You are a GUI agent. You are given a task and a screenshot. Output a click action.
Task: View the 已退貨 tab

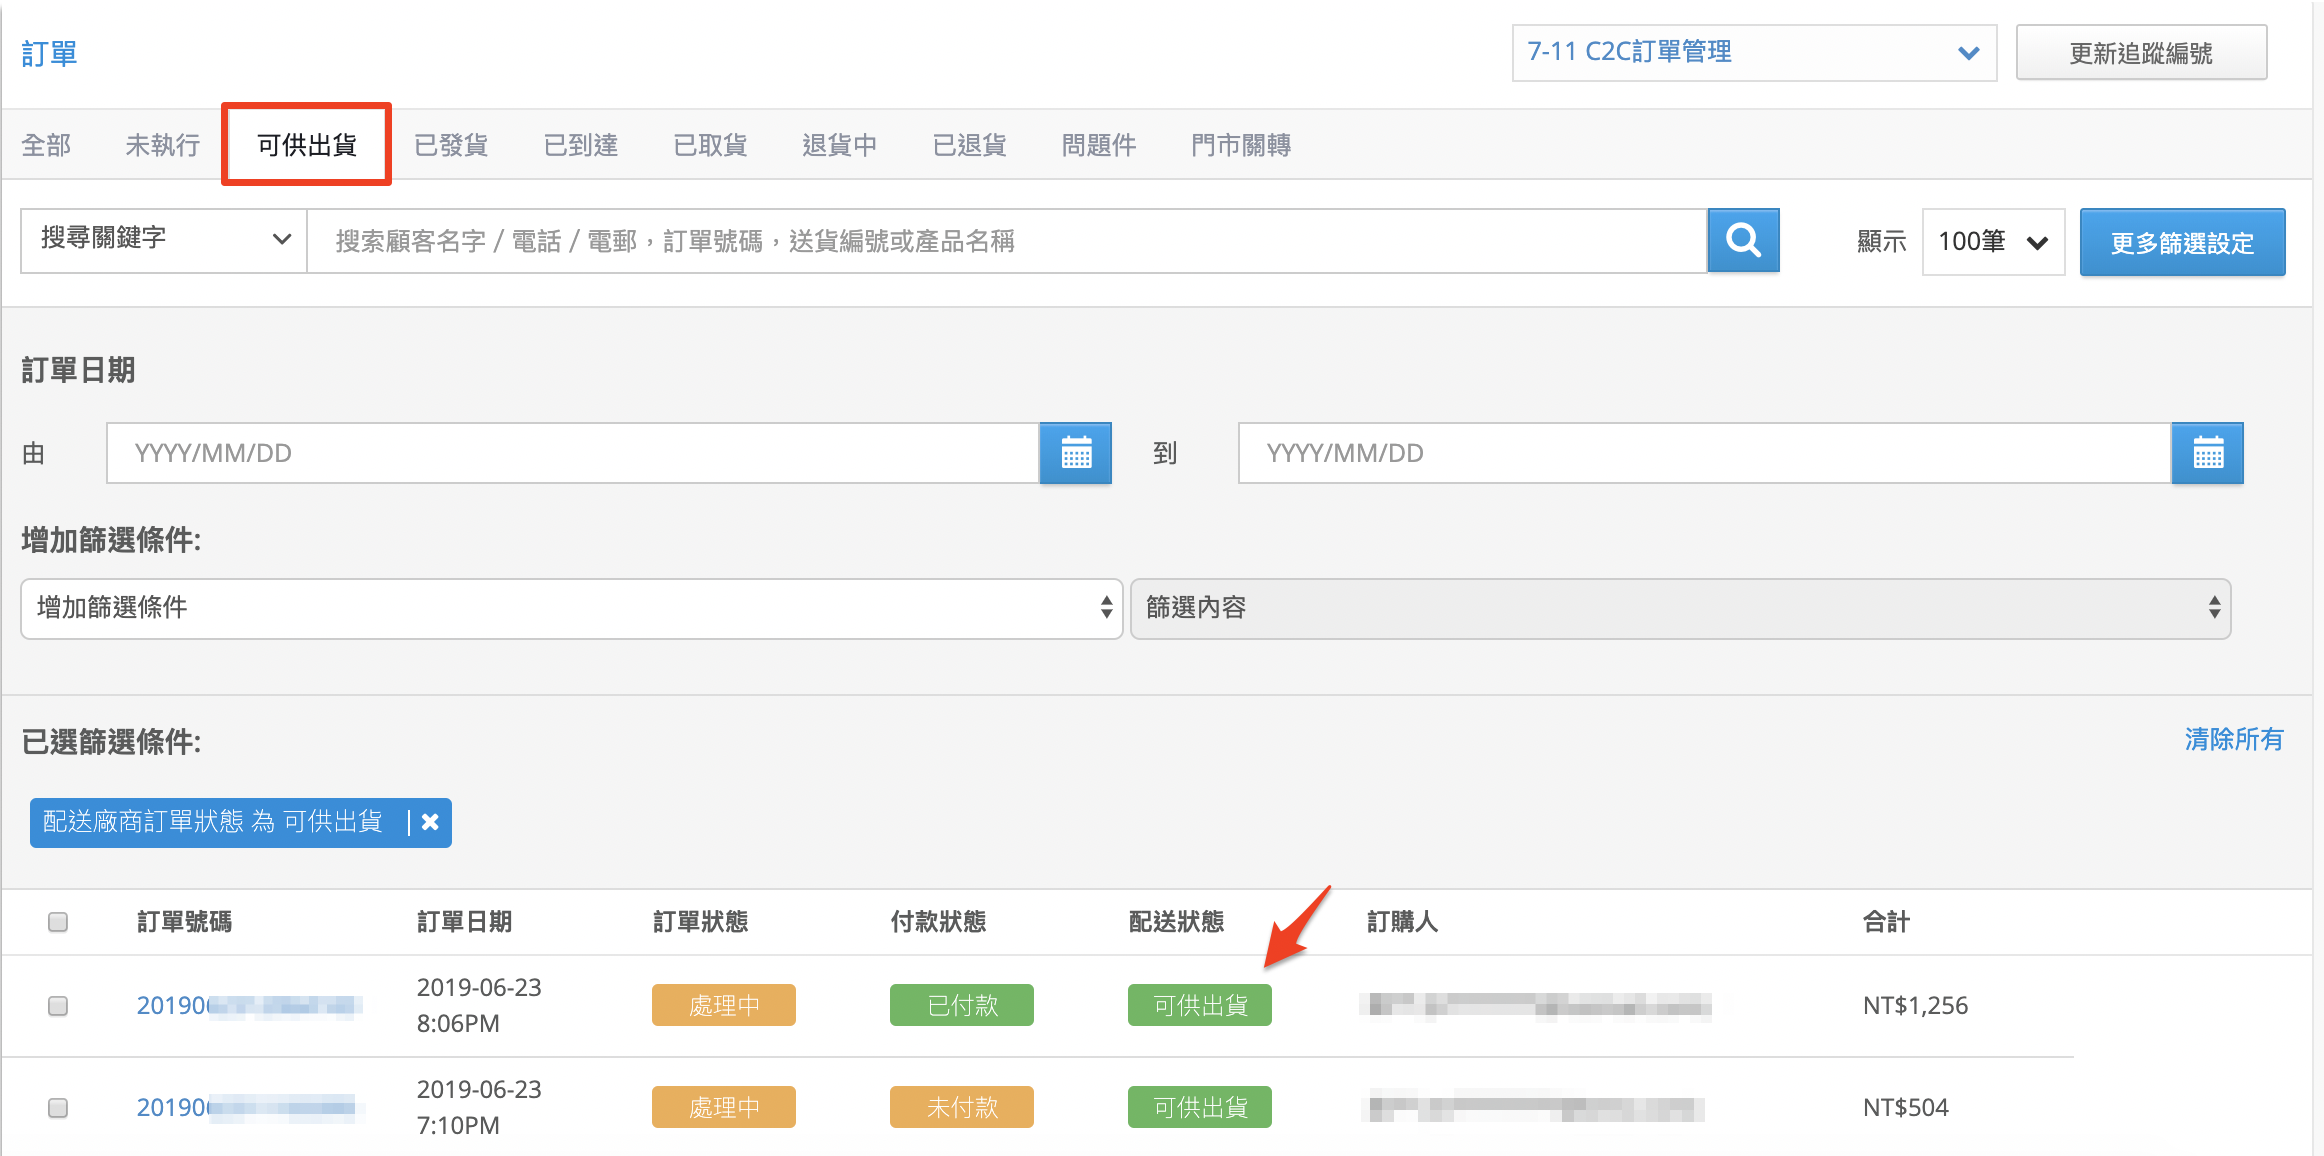pyautogui.click(x=969, y=145)
